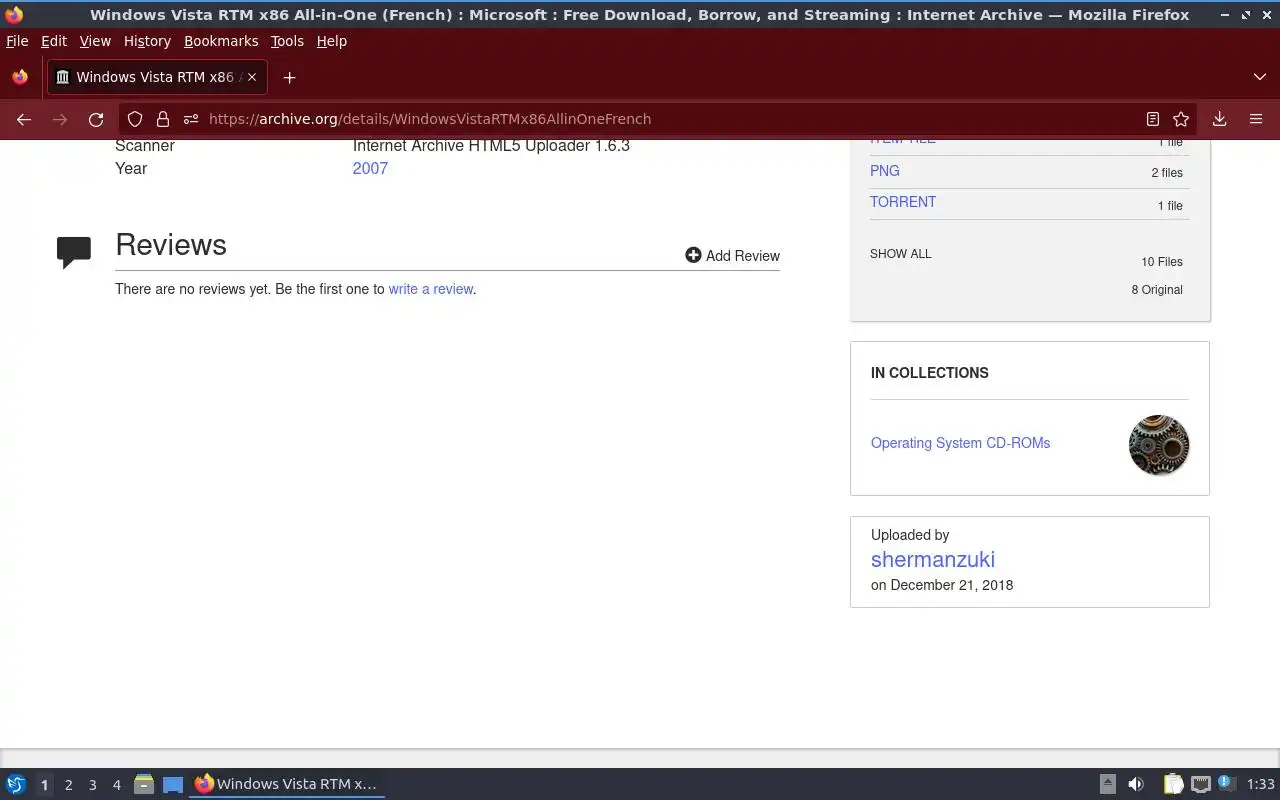Open the Bookmarks menu
This screenshot has height=800, width=1280.
pos(221,41)
